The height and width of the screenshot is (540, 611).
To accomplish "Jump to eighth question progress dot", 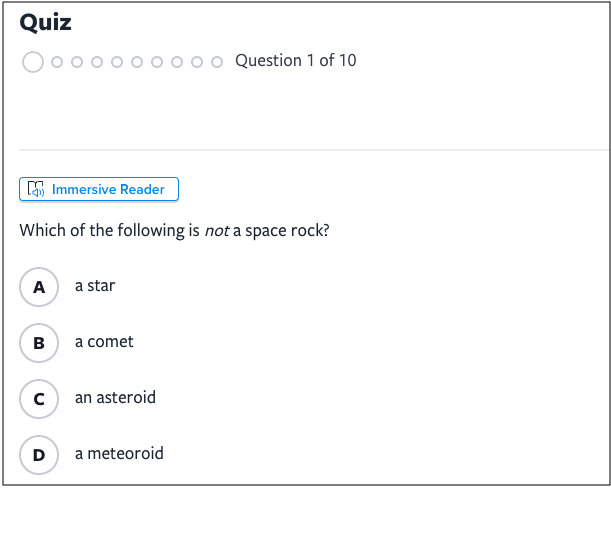I will (x=177, y=62).
